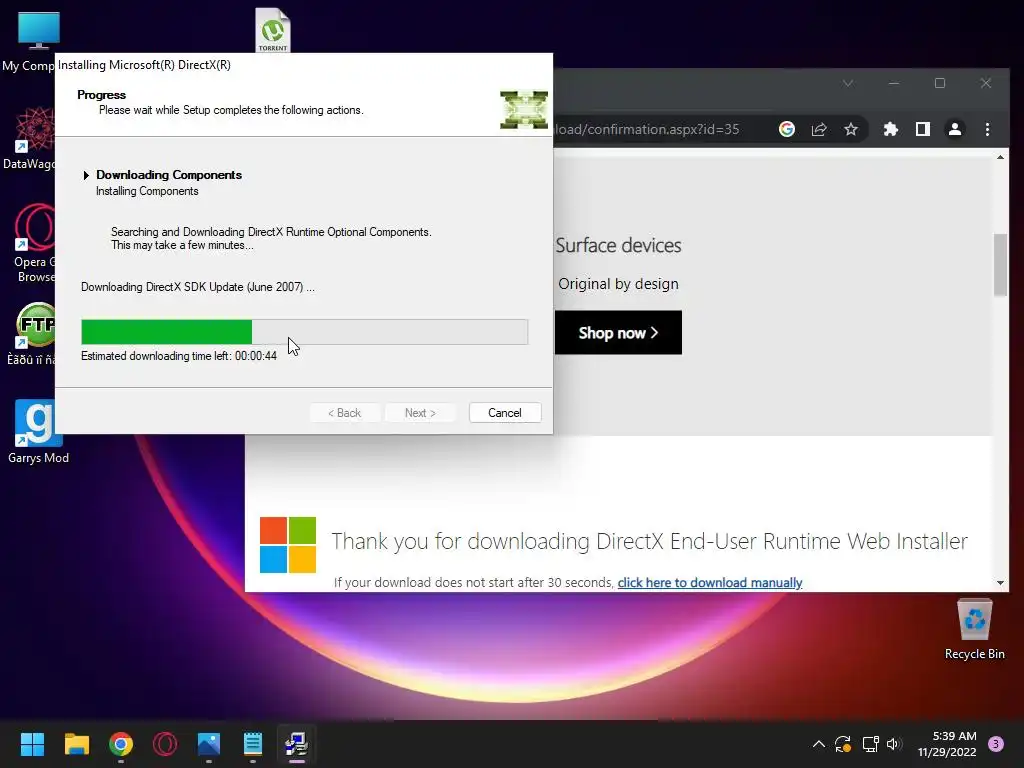The image size is (1024, 768).
Task: Click the DirectX logo in installer header
Action: pyautogui.click(x=524, y=110)
